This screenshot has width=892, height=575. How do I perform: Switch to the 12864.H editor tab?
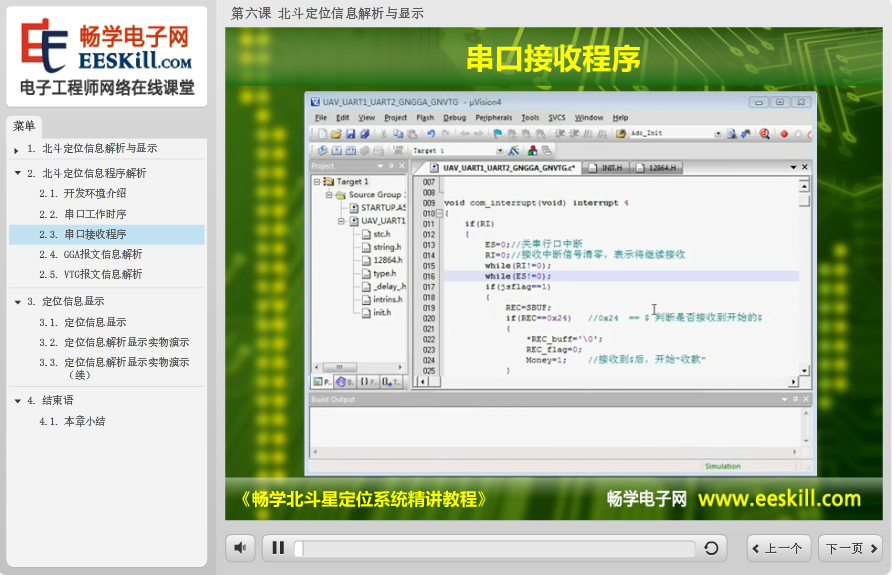tap(656, 168)
